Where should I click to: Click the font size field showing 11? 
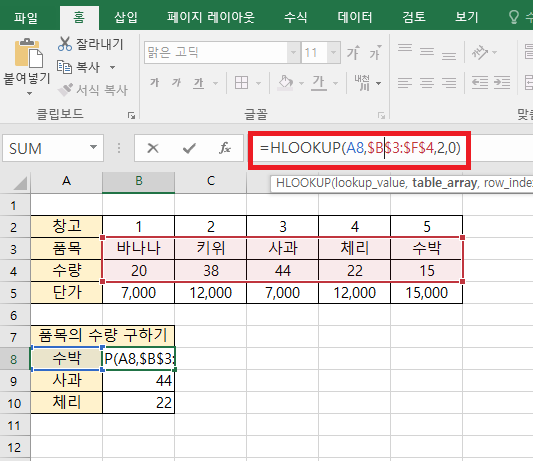(314, 53)
